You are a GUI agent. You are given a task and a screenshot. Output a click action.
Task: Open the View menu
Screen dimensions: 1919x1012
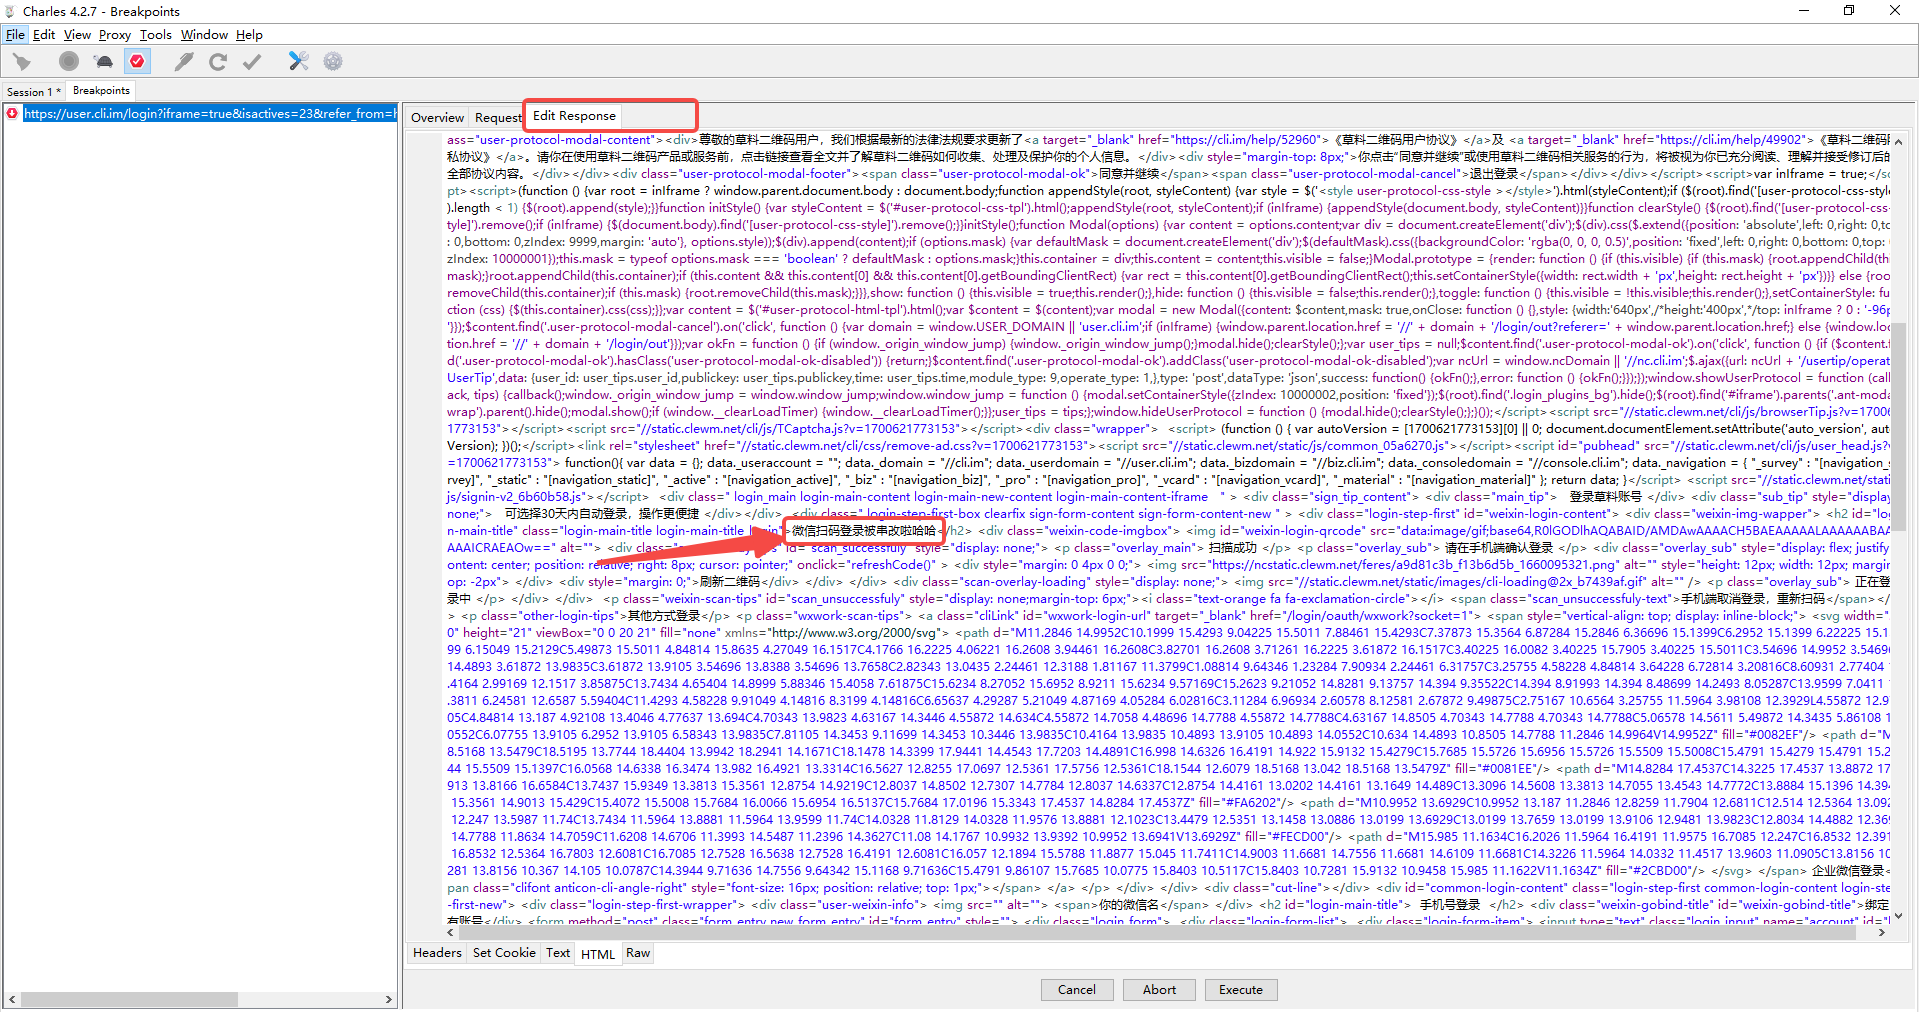(77, 34)
